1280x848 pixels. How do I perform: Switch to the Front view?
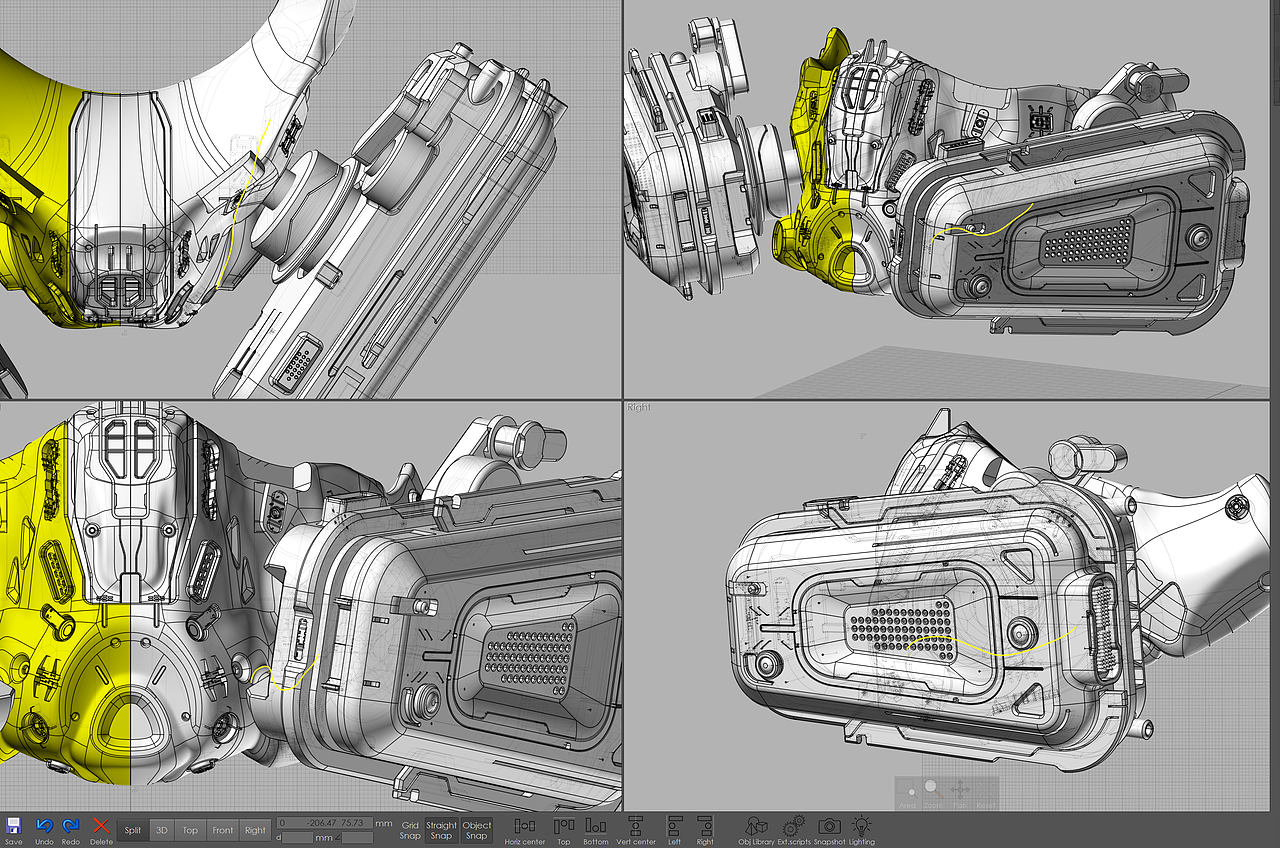point(223,830)
